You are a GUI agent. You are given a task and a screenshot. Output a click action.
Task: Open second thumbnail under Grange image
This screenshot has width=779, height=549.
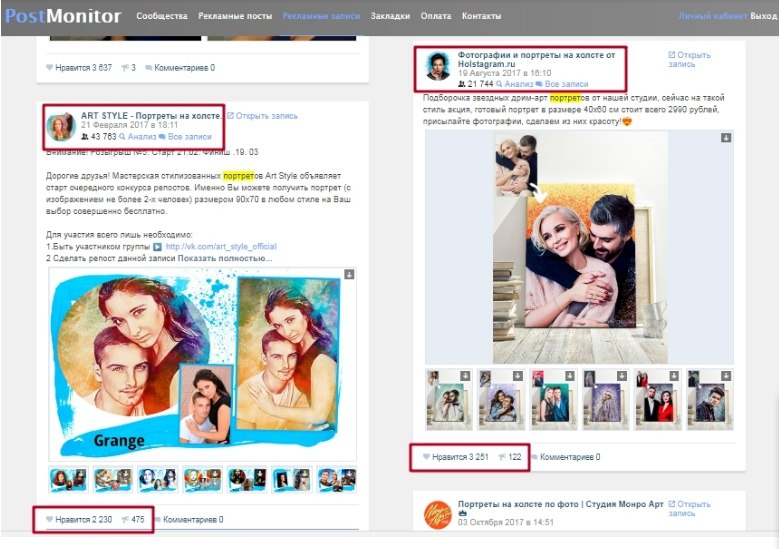point(113,479)
